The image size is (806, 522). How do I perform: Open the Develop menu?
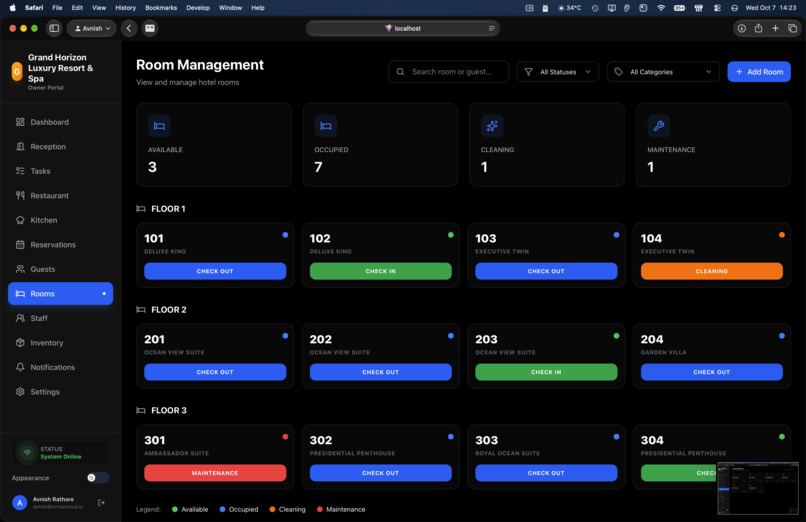click(x=198, y=8)
